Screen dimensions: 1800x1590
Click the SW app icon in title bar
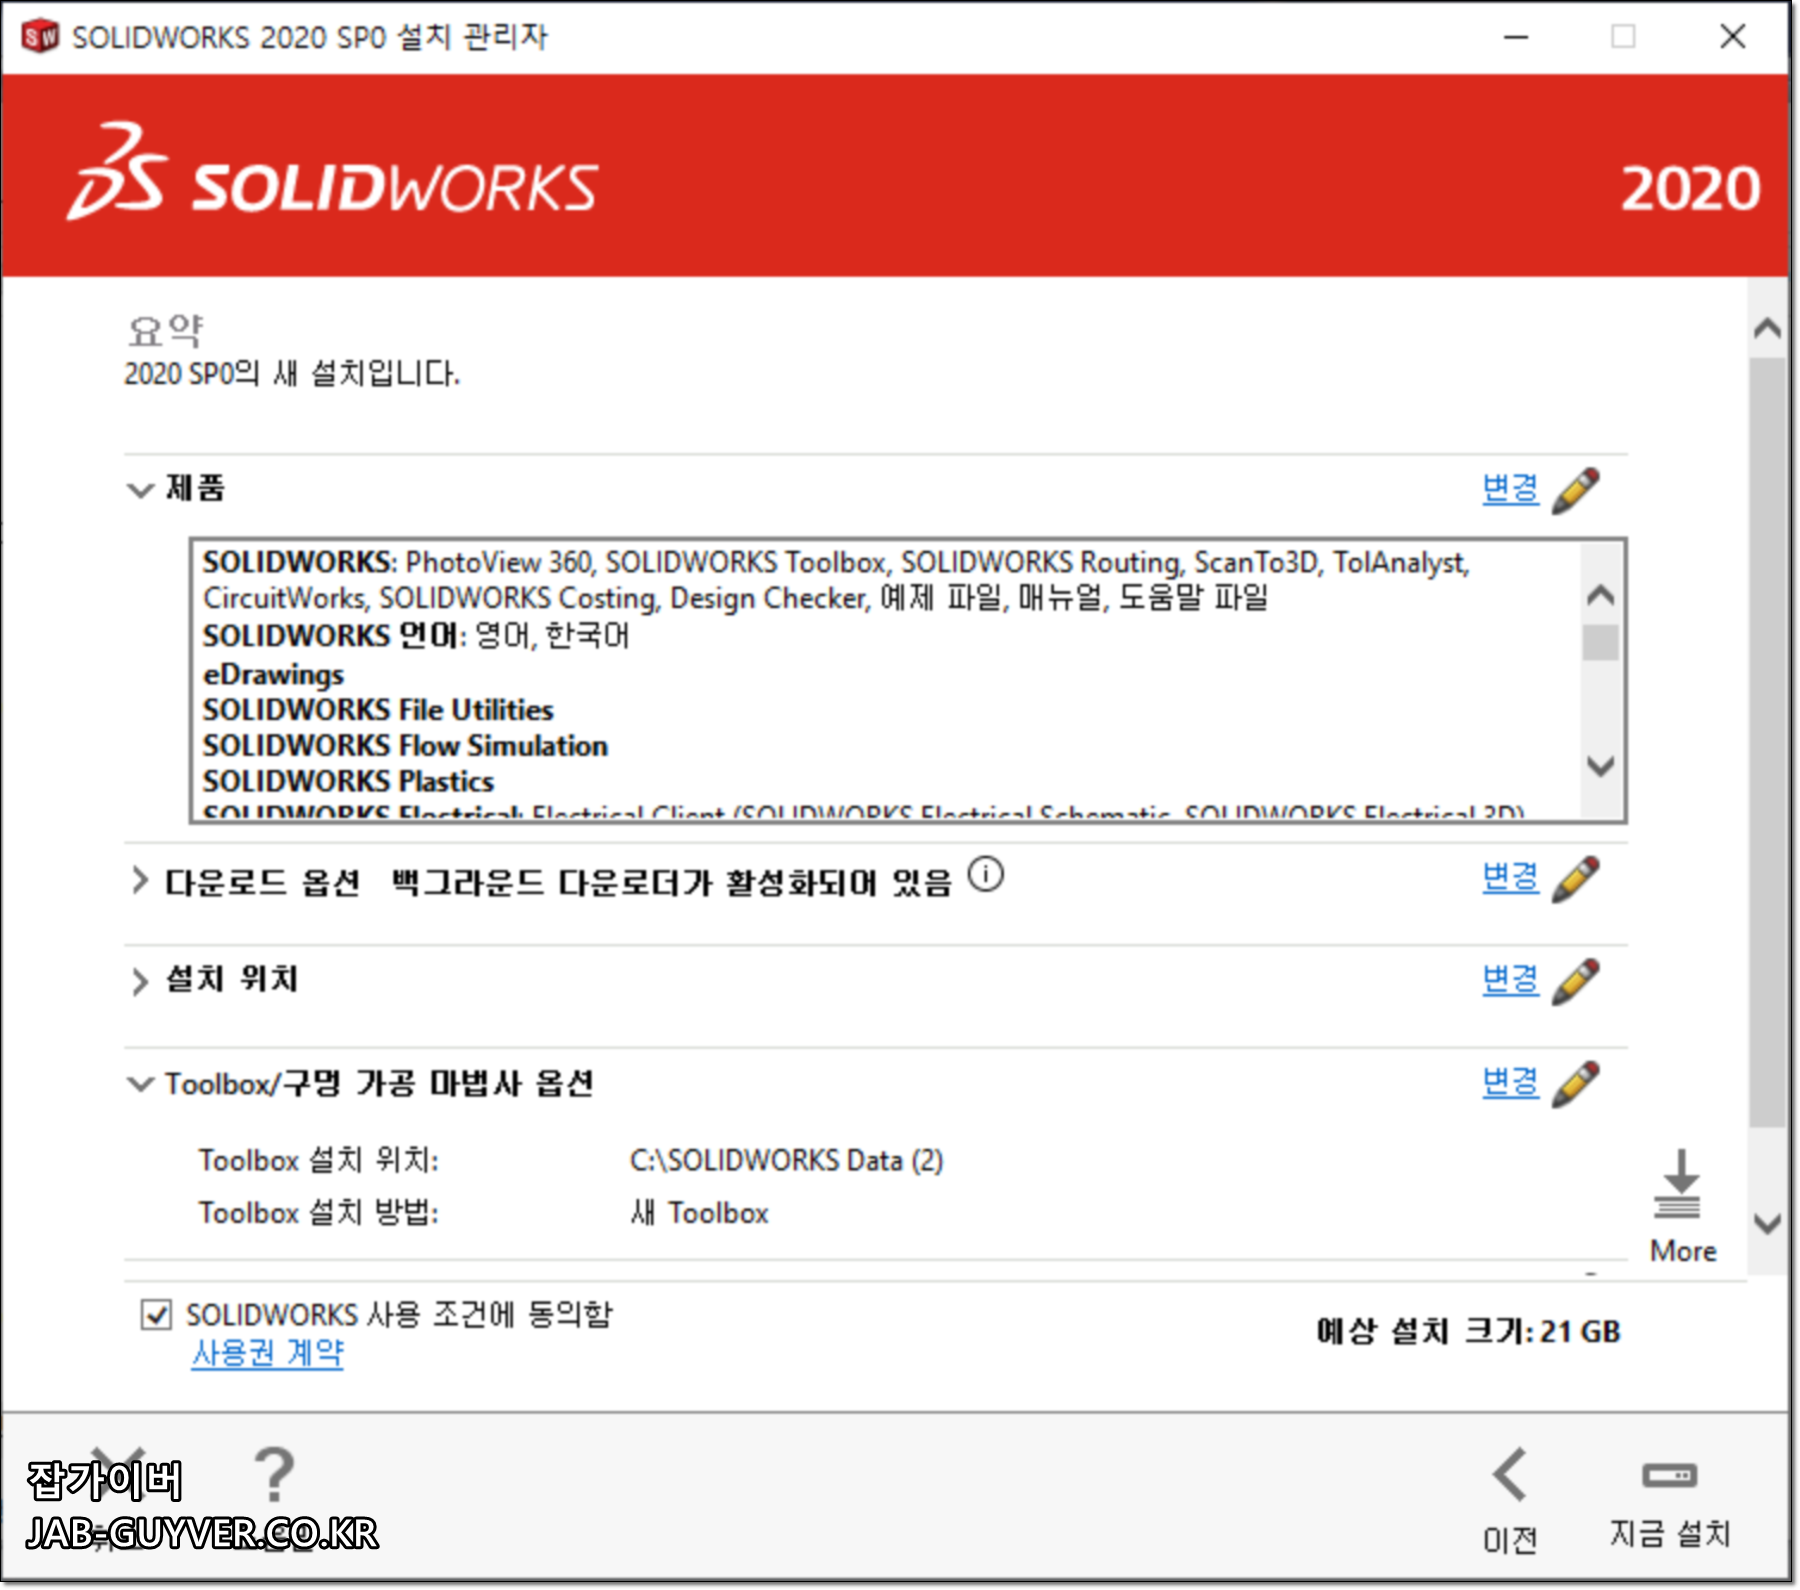(40, 37)
